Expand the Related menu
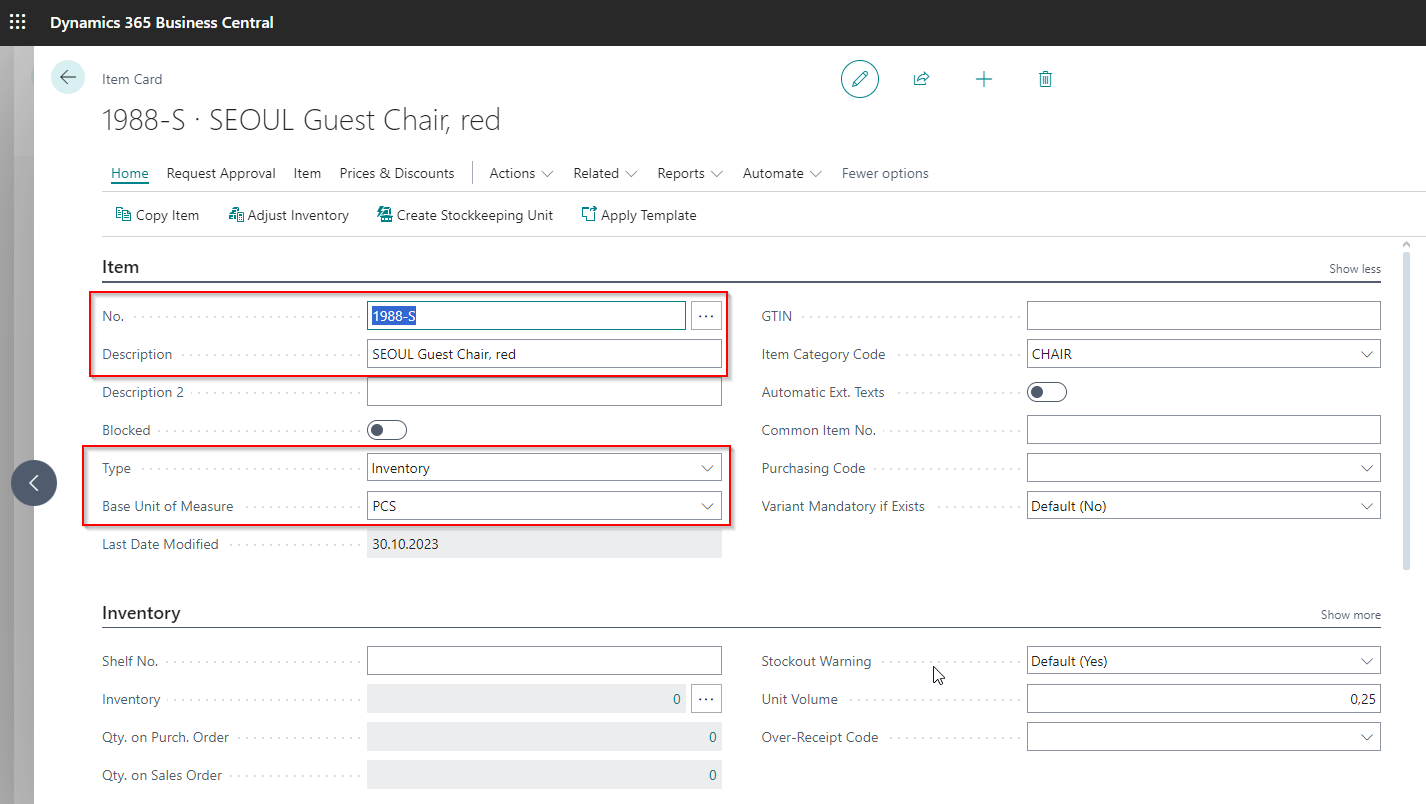The image size is (1426, 804). [605, 173]
